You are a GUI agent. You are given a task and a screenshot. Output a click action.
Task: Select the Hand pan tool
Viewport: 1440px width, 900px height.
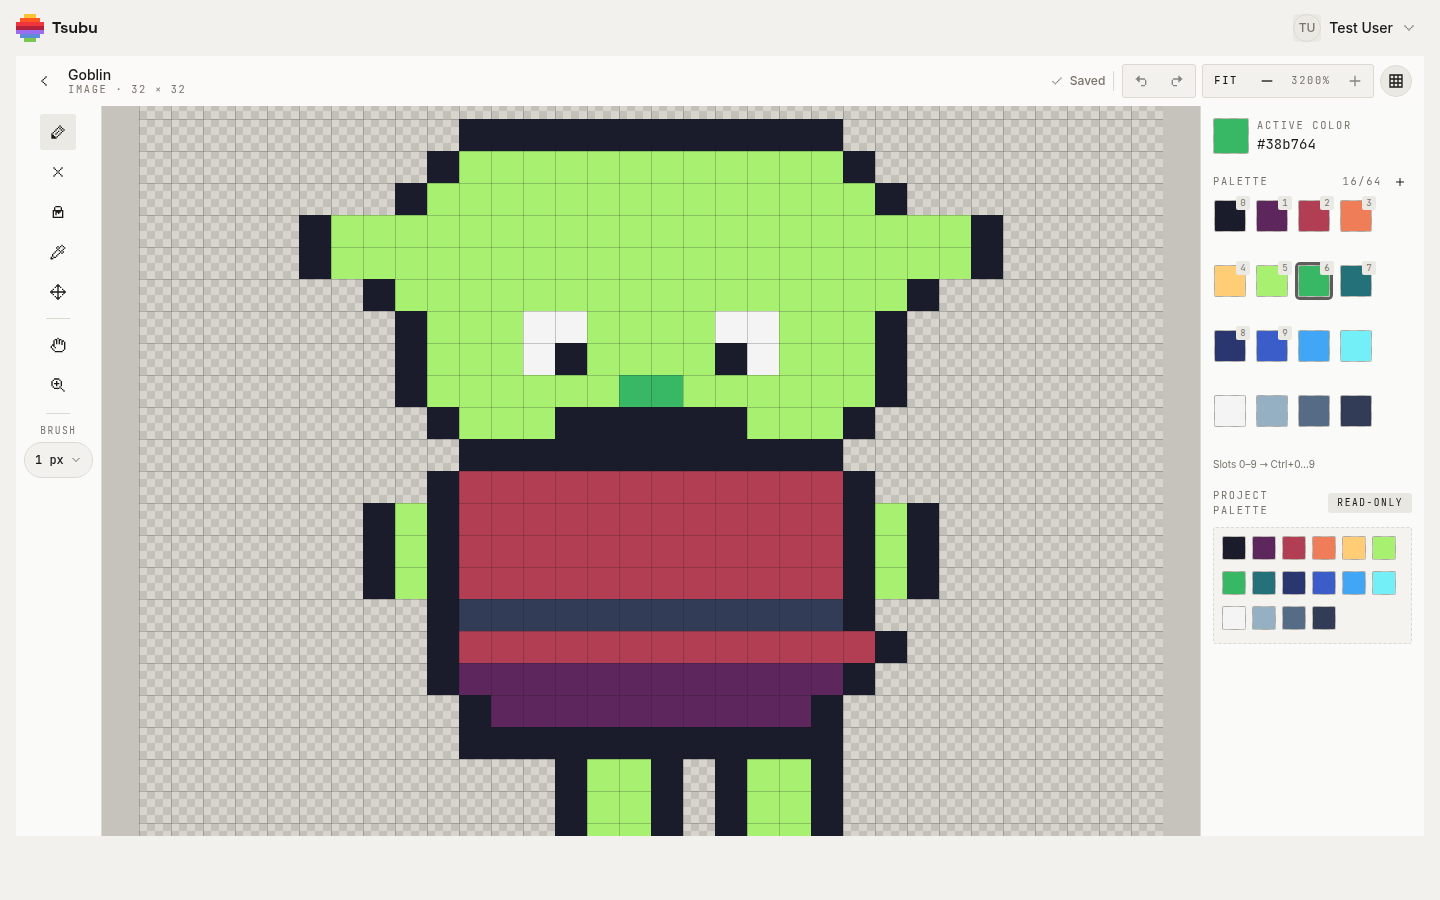coord(58,345)
